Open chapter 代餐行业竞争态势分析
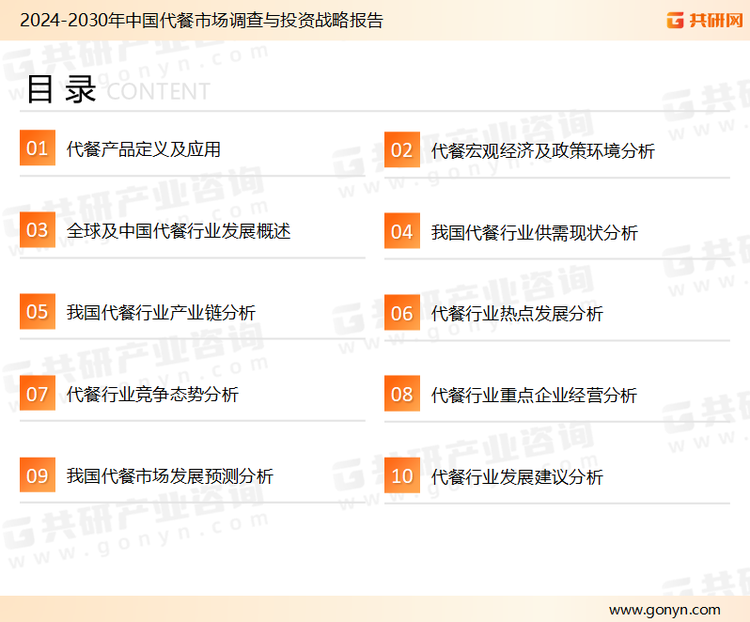The height and width of the screenshot is (622, 750). pos(153,394)
